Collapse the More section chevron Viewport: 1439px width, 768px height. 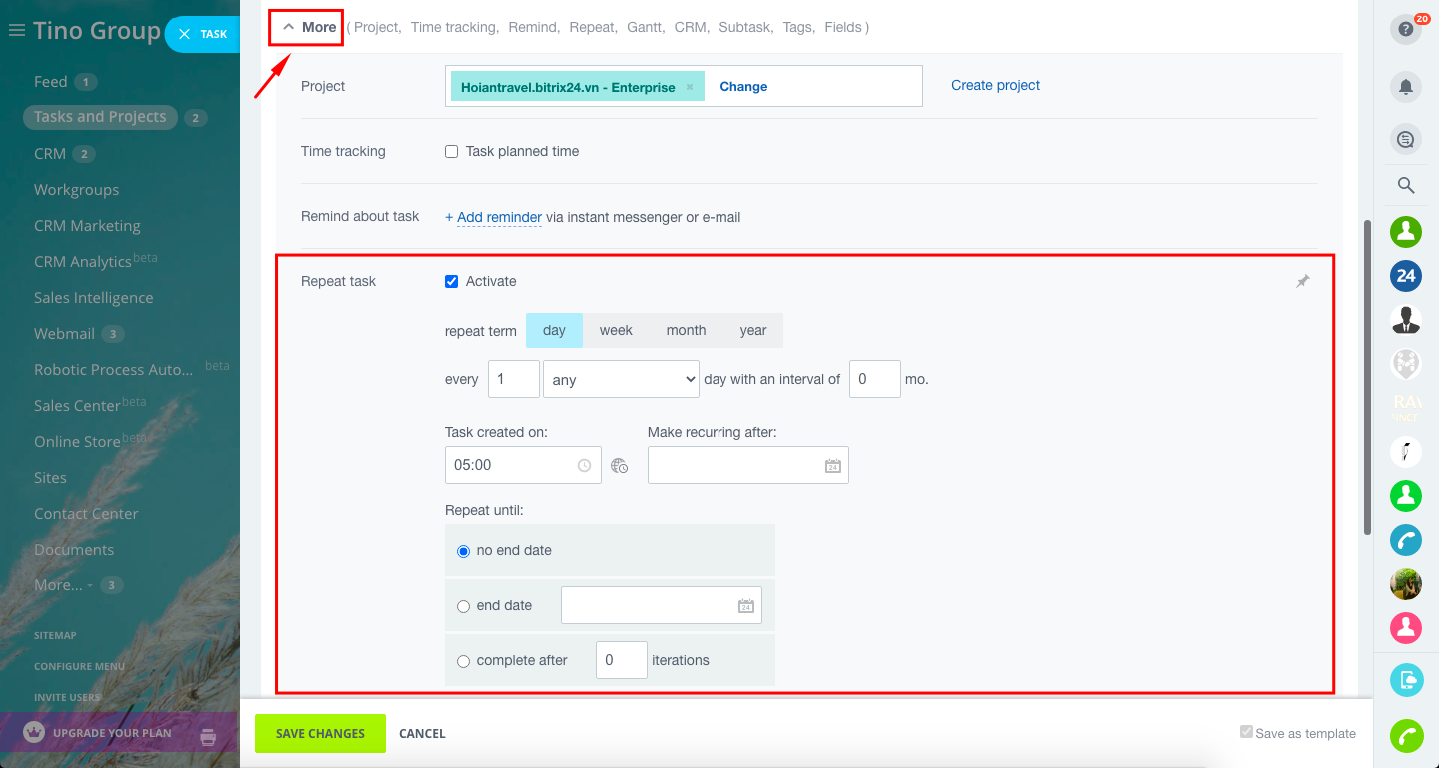289,27
